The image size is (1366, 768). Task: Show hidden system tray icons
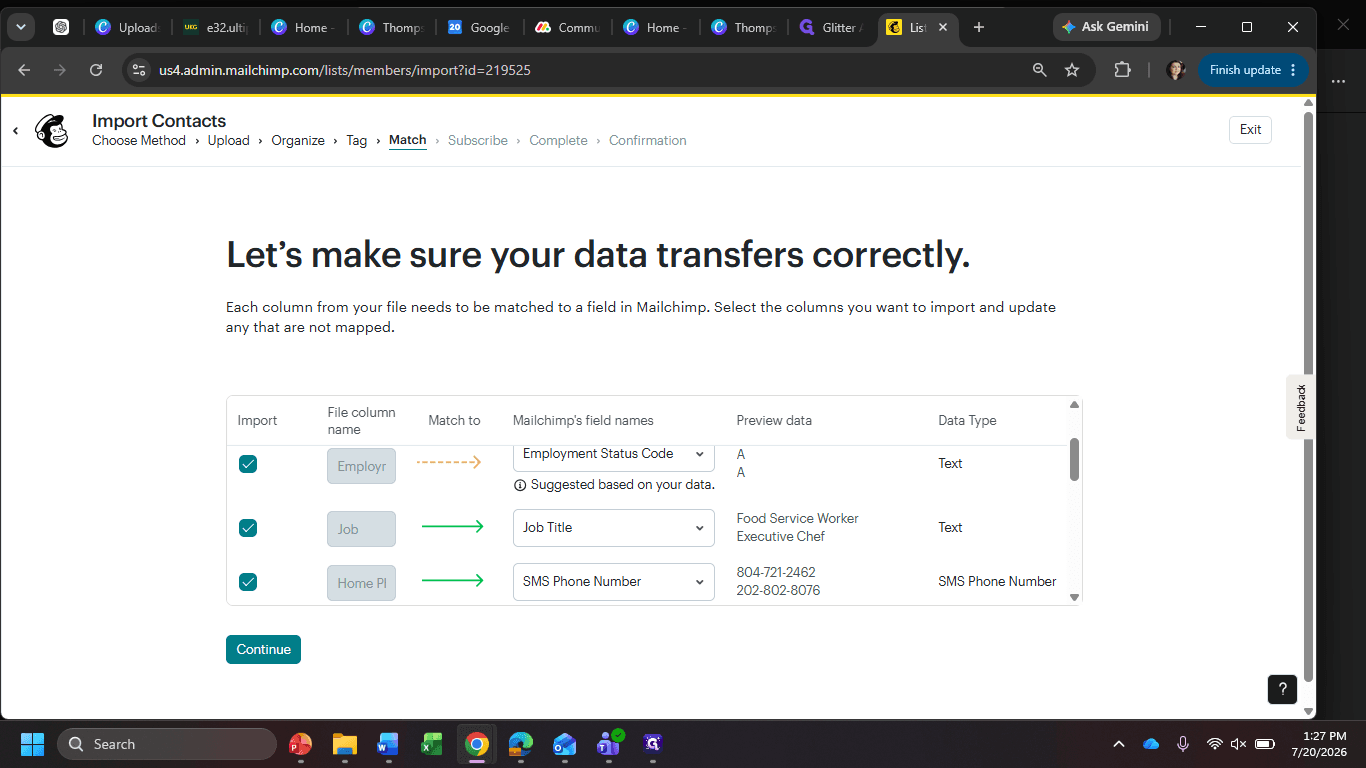click(x=1119, y=744)
